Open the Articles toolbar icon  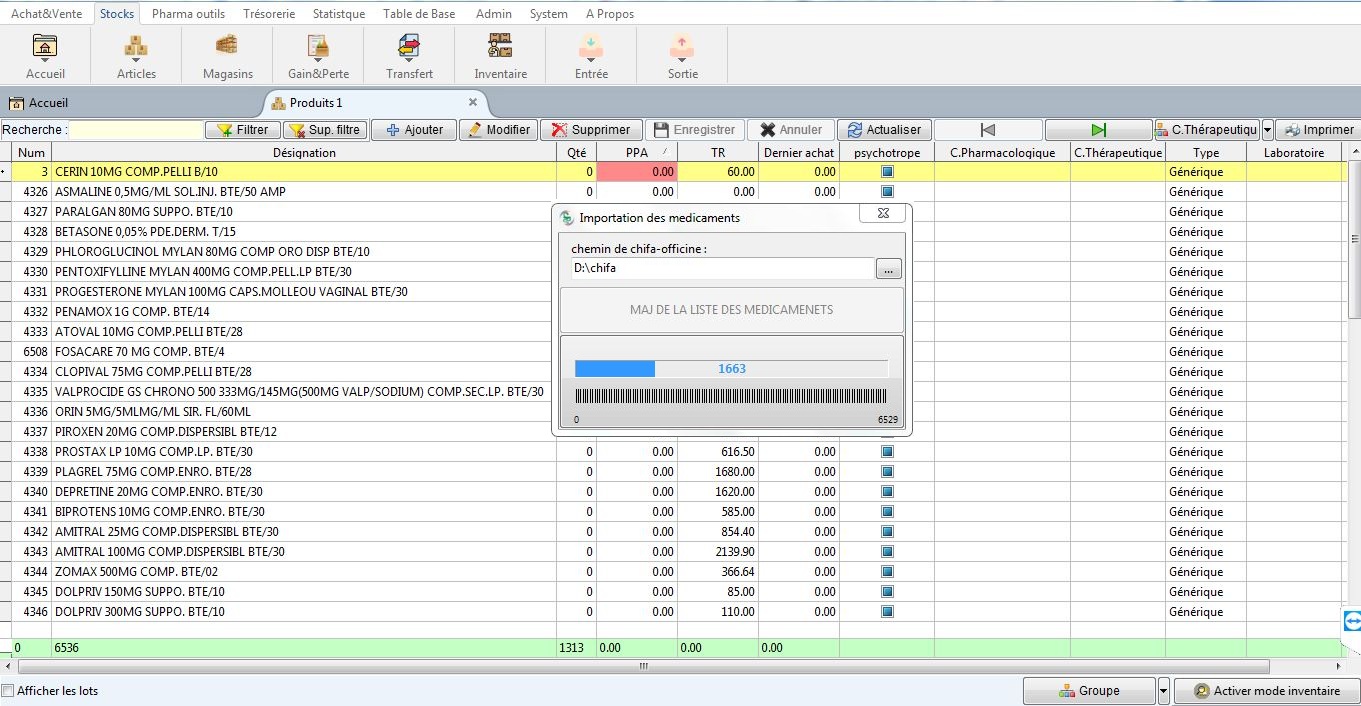coord(136,55)
